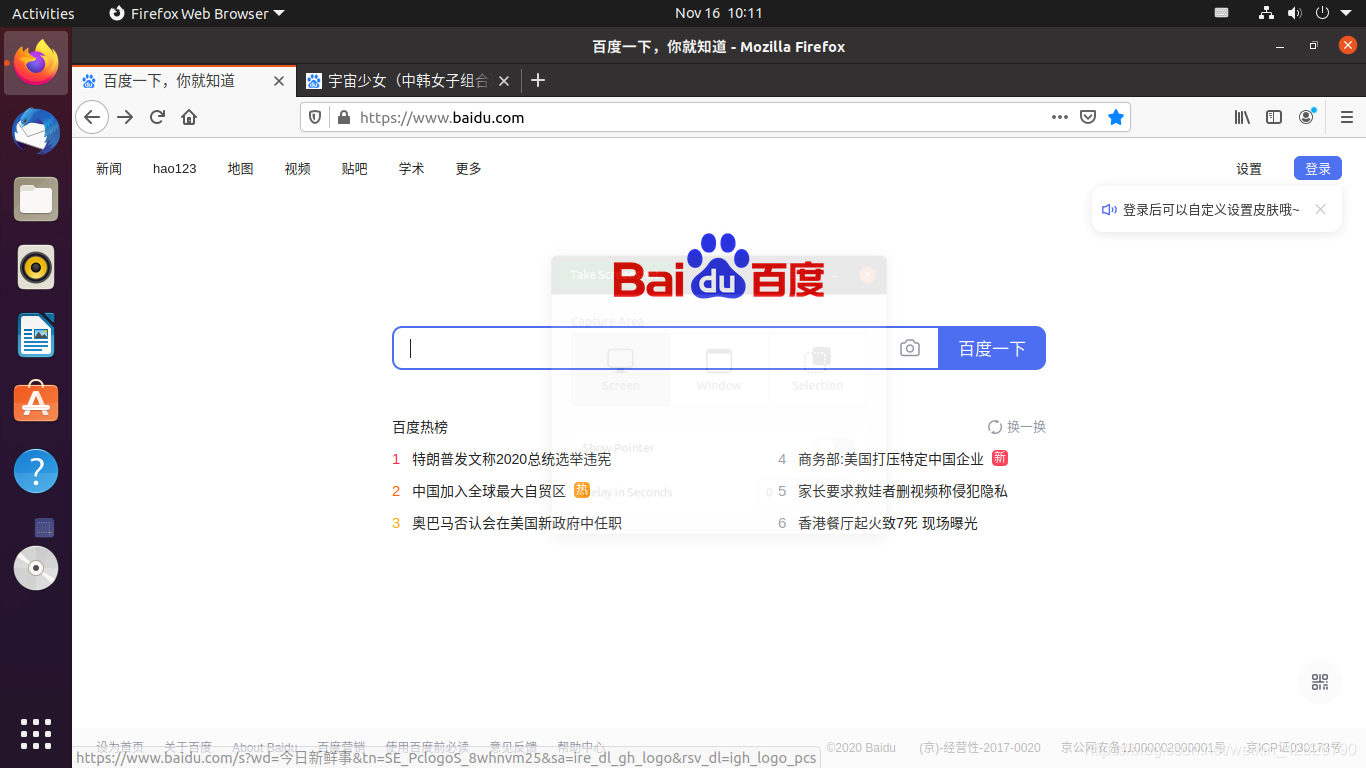Toggle the bookmark star

tap(1116, 117)
